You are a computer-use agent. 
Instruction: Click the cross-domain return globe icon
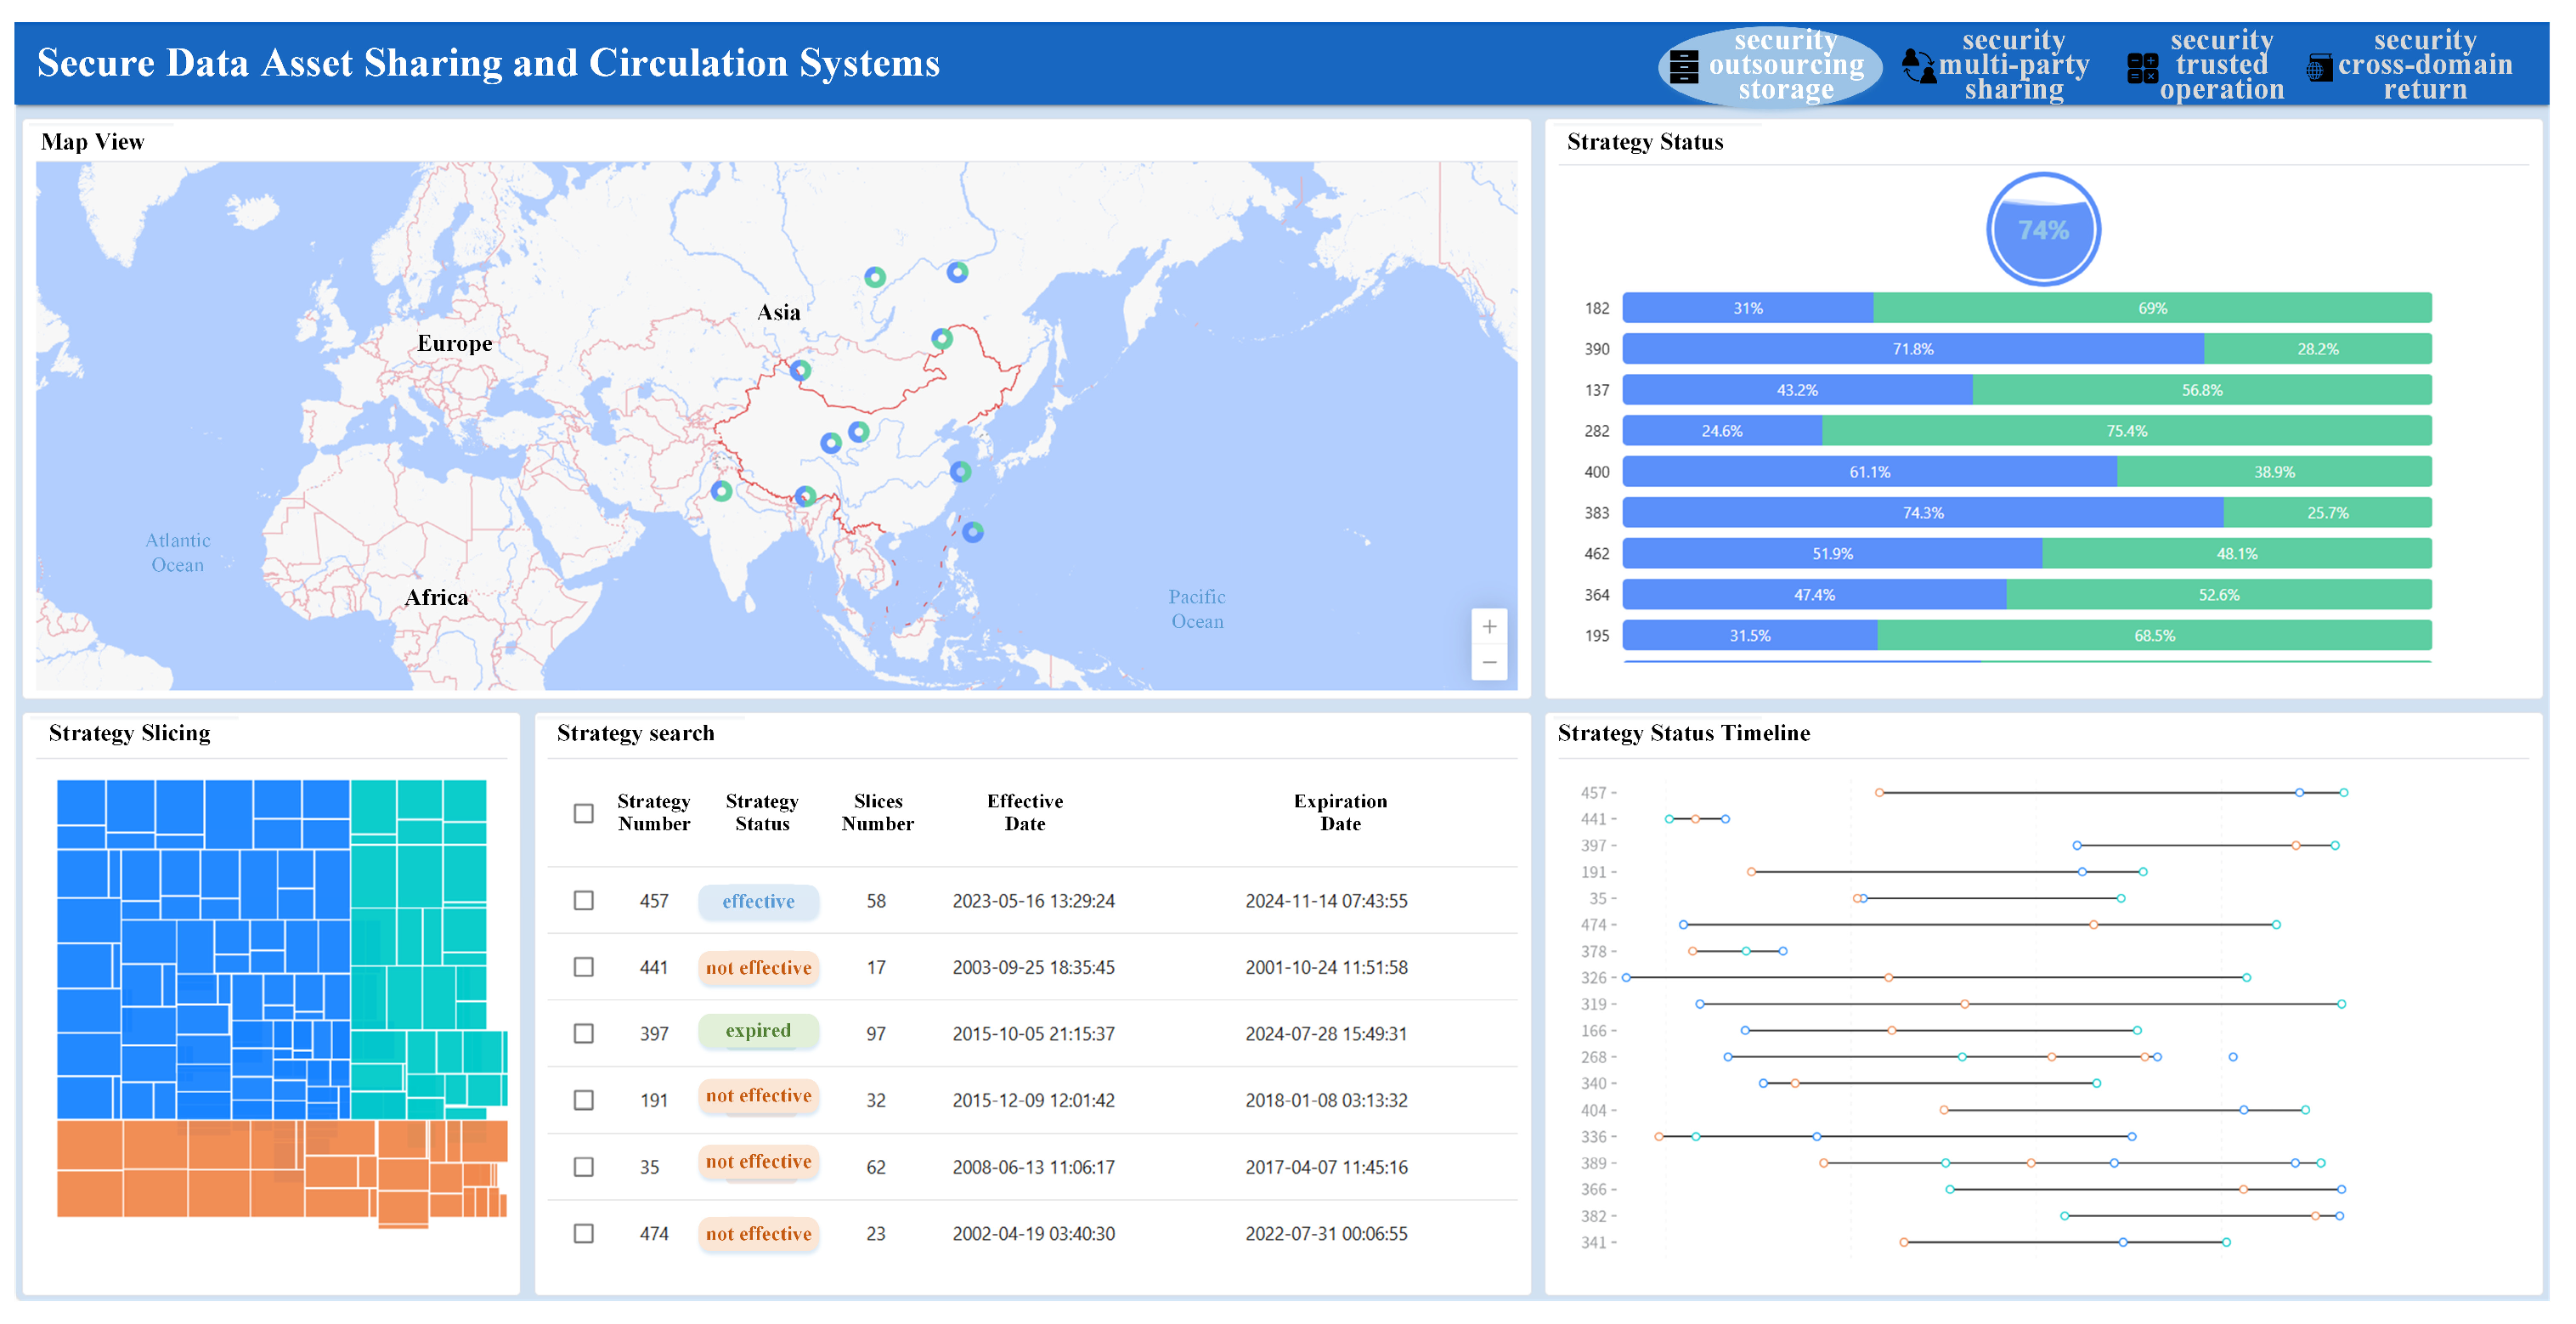coord(2319,68)
